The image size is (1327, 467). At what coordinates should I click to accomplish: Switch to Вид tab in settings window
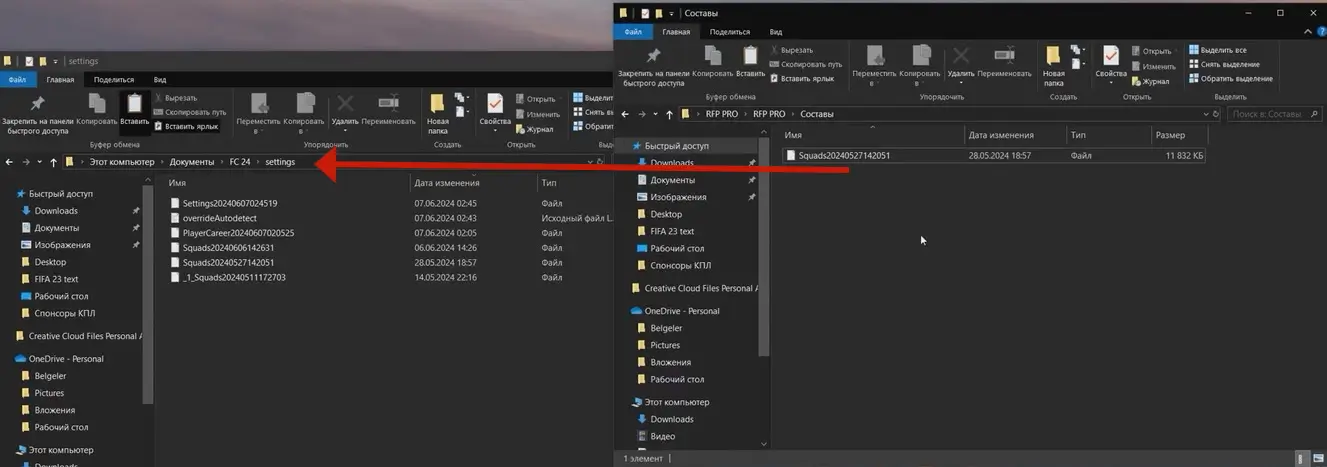pyautogui.click(x=160, y=80)
